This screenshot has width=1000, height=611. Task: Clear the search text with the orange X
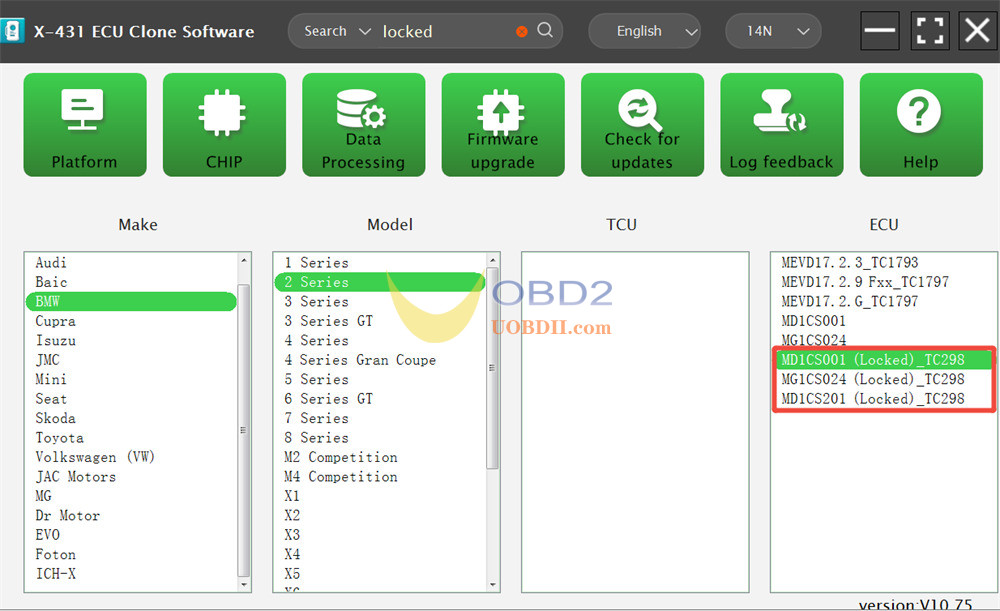[522, 31]
